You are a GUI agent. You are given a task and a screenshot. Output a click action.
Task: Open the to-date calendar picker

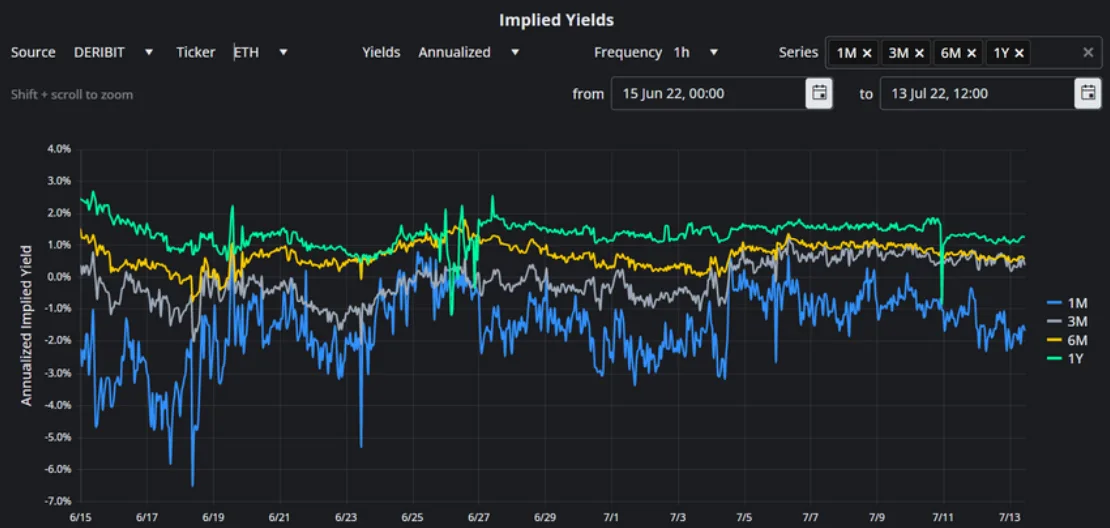(x=1088, y=93)
